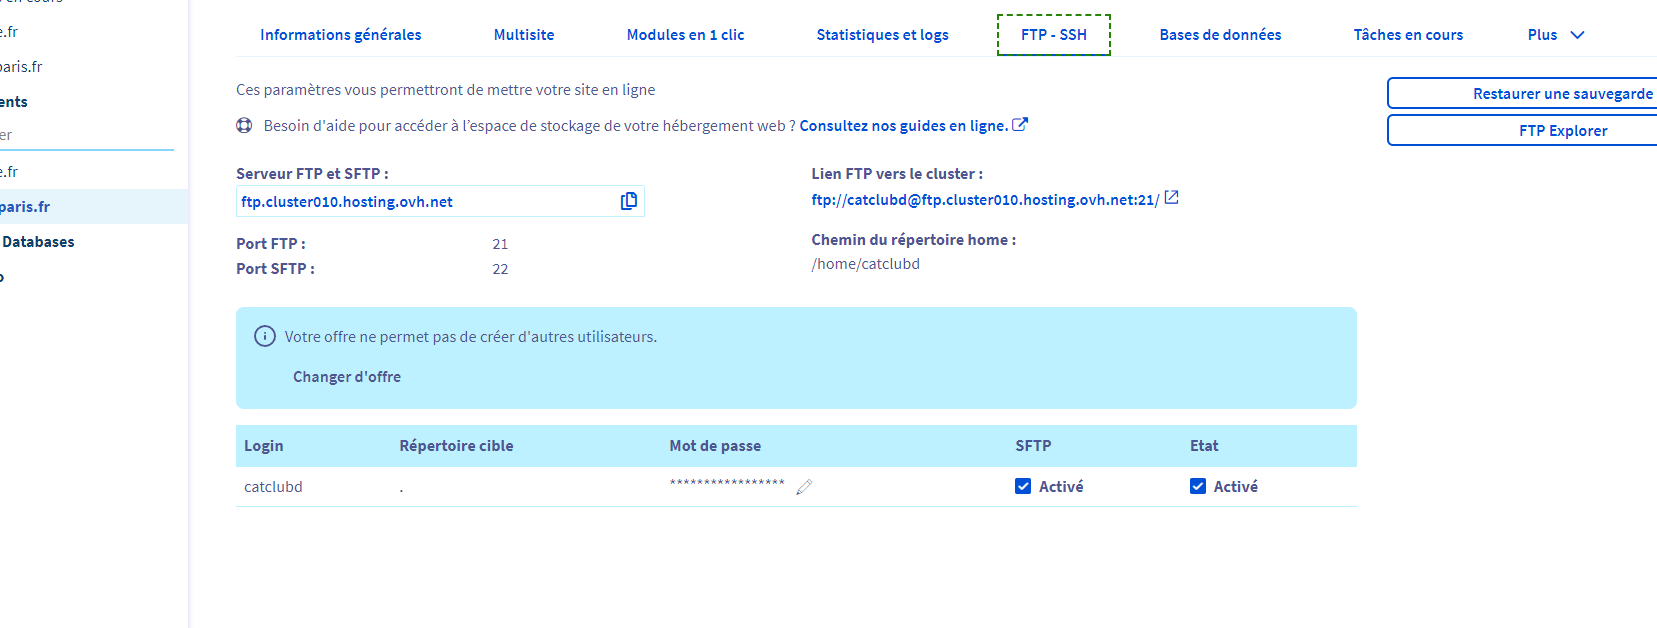Click the pencil icon to edit password
The image size is (1657, 628).
click(x=804, y=487)
